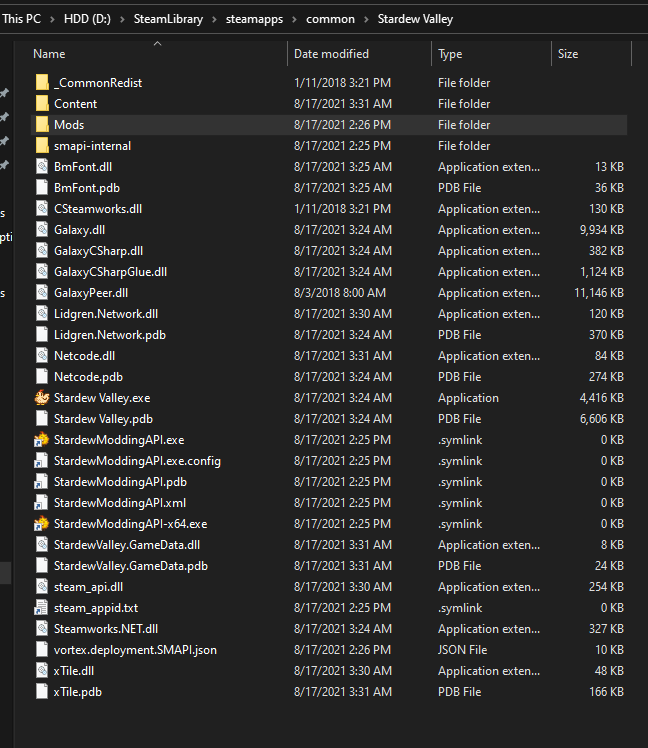Select file name StardewValley.GameData.pdb

(x=131, y=565)
